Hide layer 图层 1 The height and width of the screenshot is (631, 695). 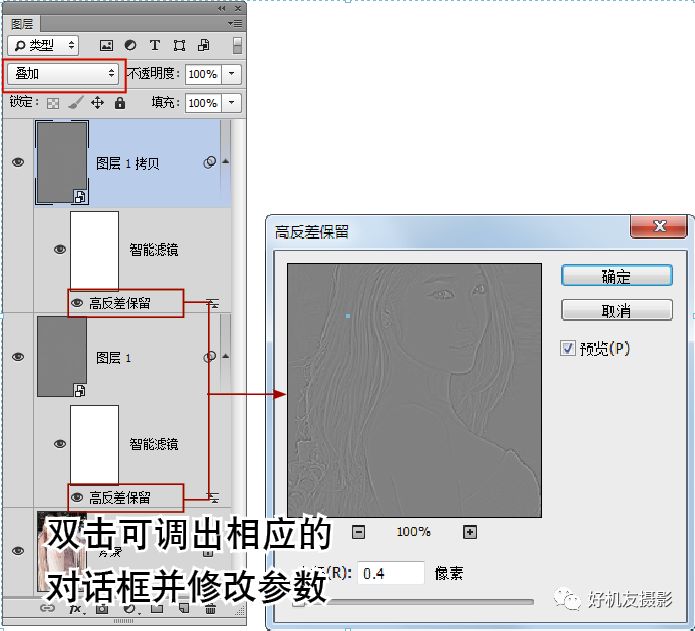point(18,357)
